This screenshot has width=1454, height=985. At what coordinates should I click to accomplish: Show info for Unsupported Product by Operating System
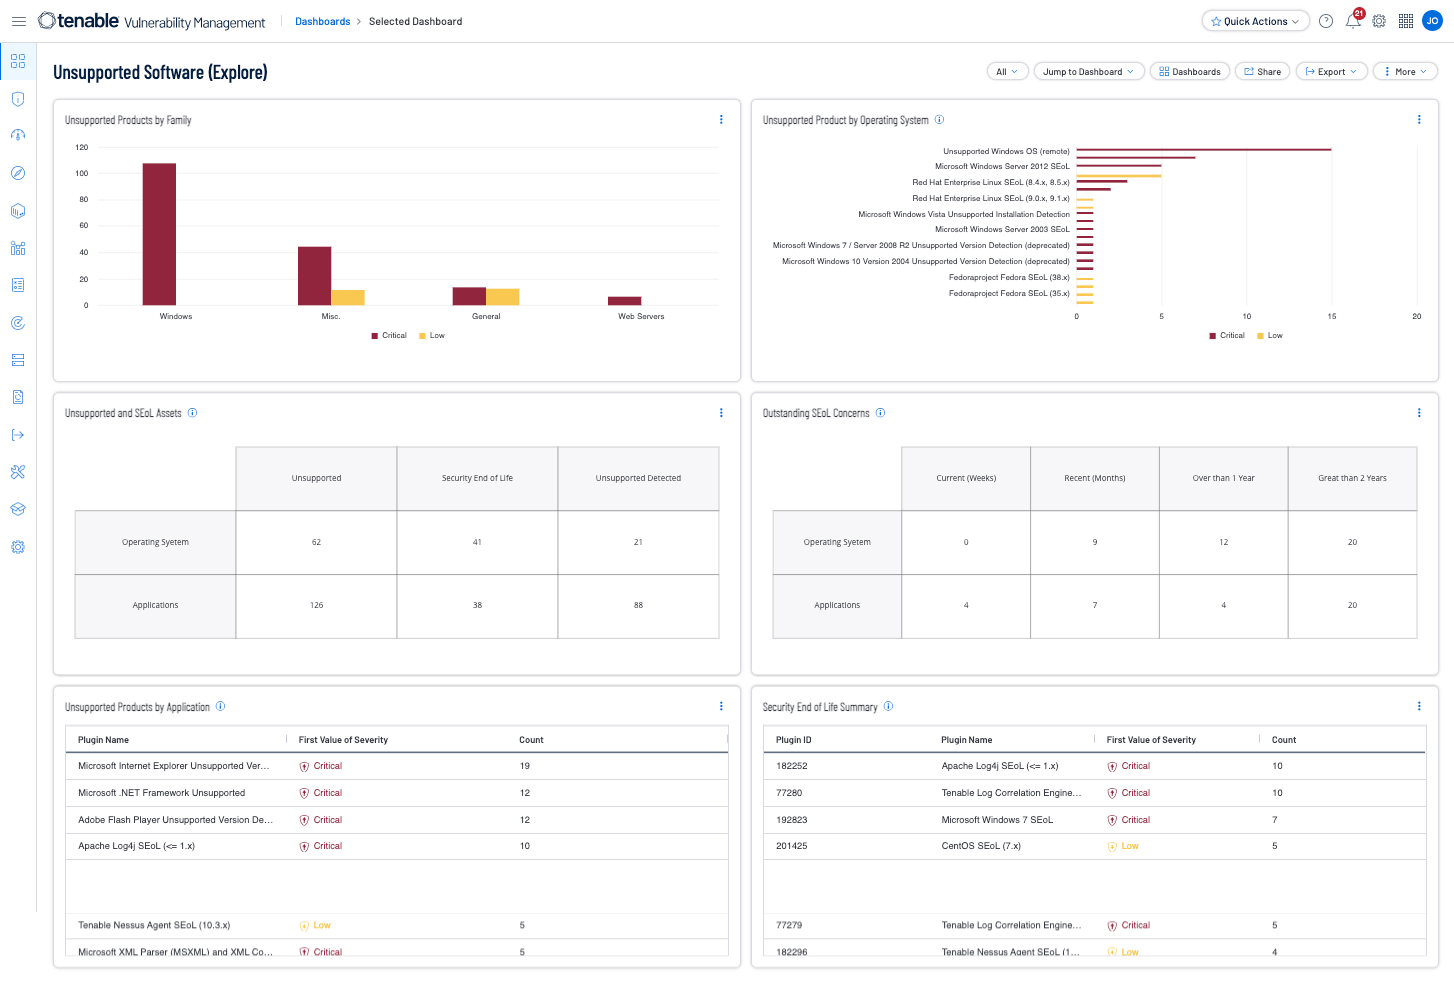tap(939, 120)
